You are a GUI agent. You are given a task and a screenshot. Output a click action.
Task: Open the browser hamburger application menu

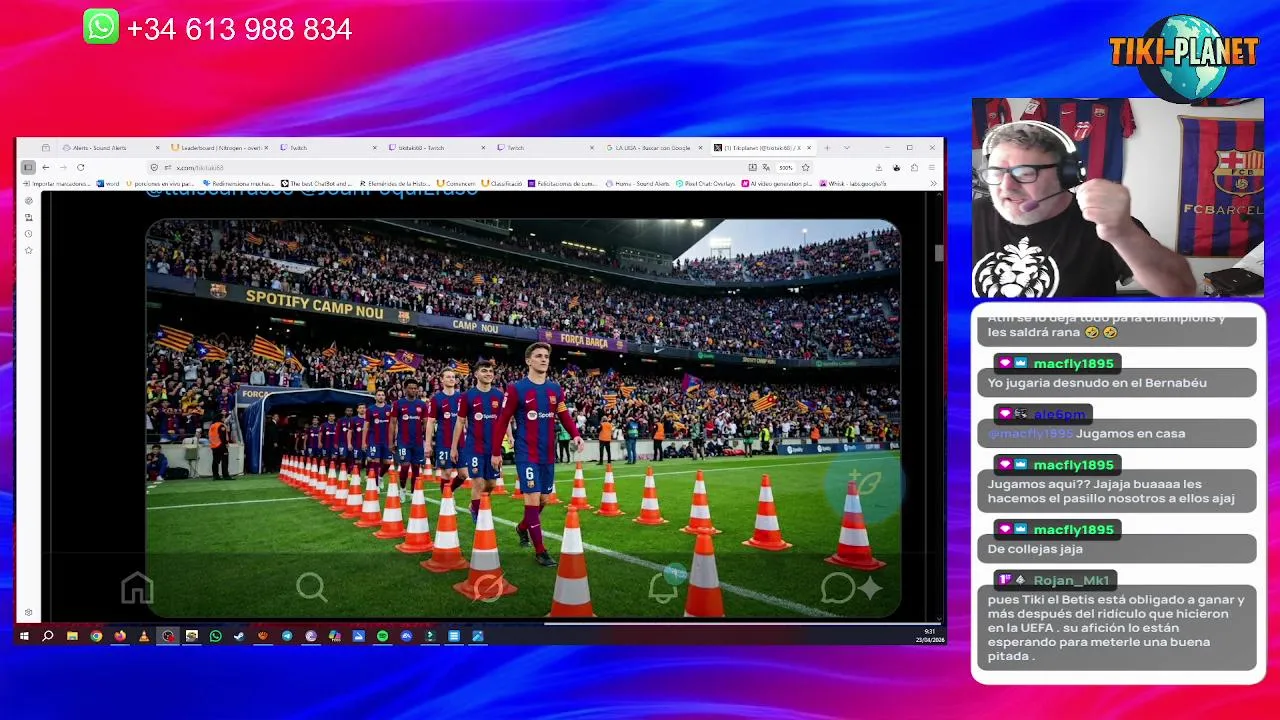click(932, 167)
